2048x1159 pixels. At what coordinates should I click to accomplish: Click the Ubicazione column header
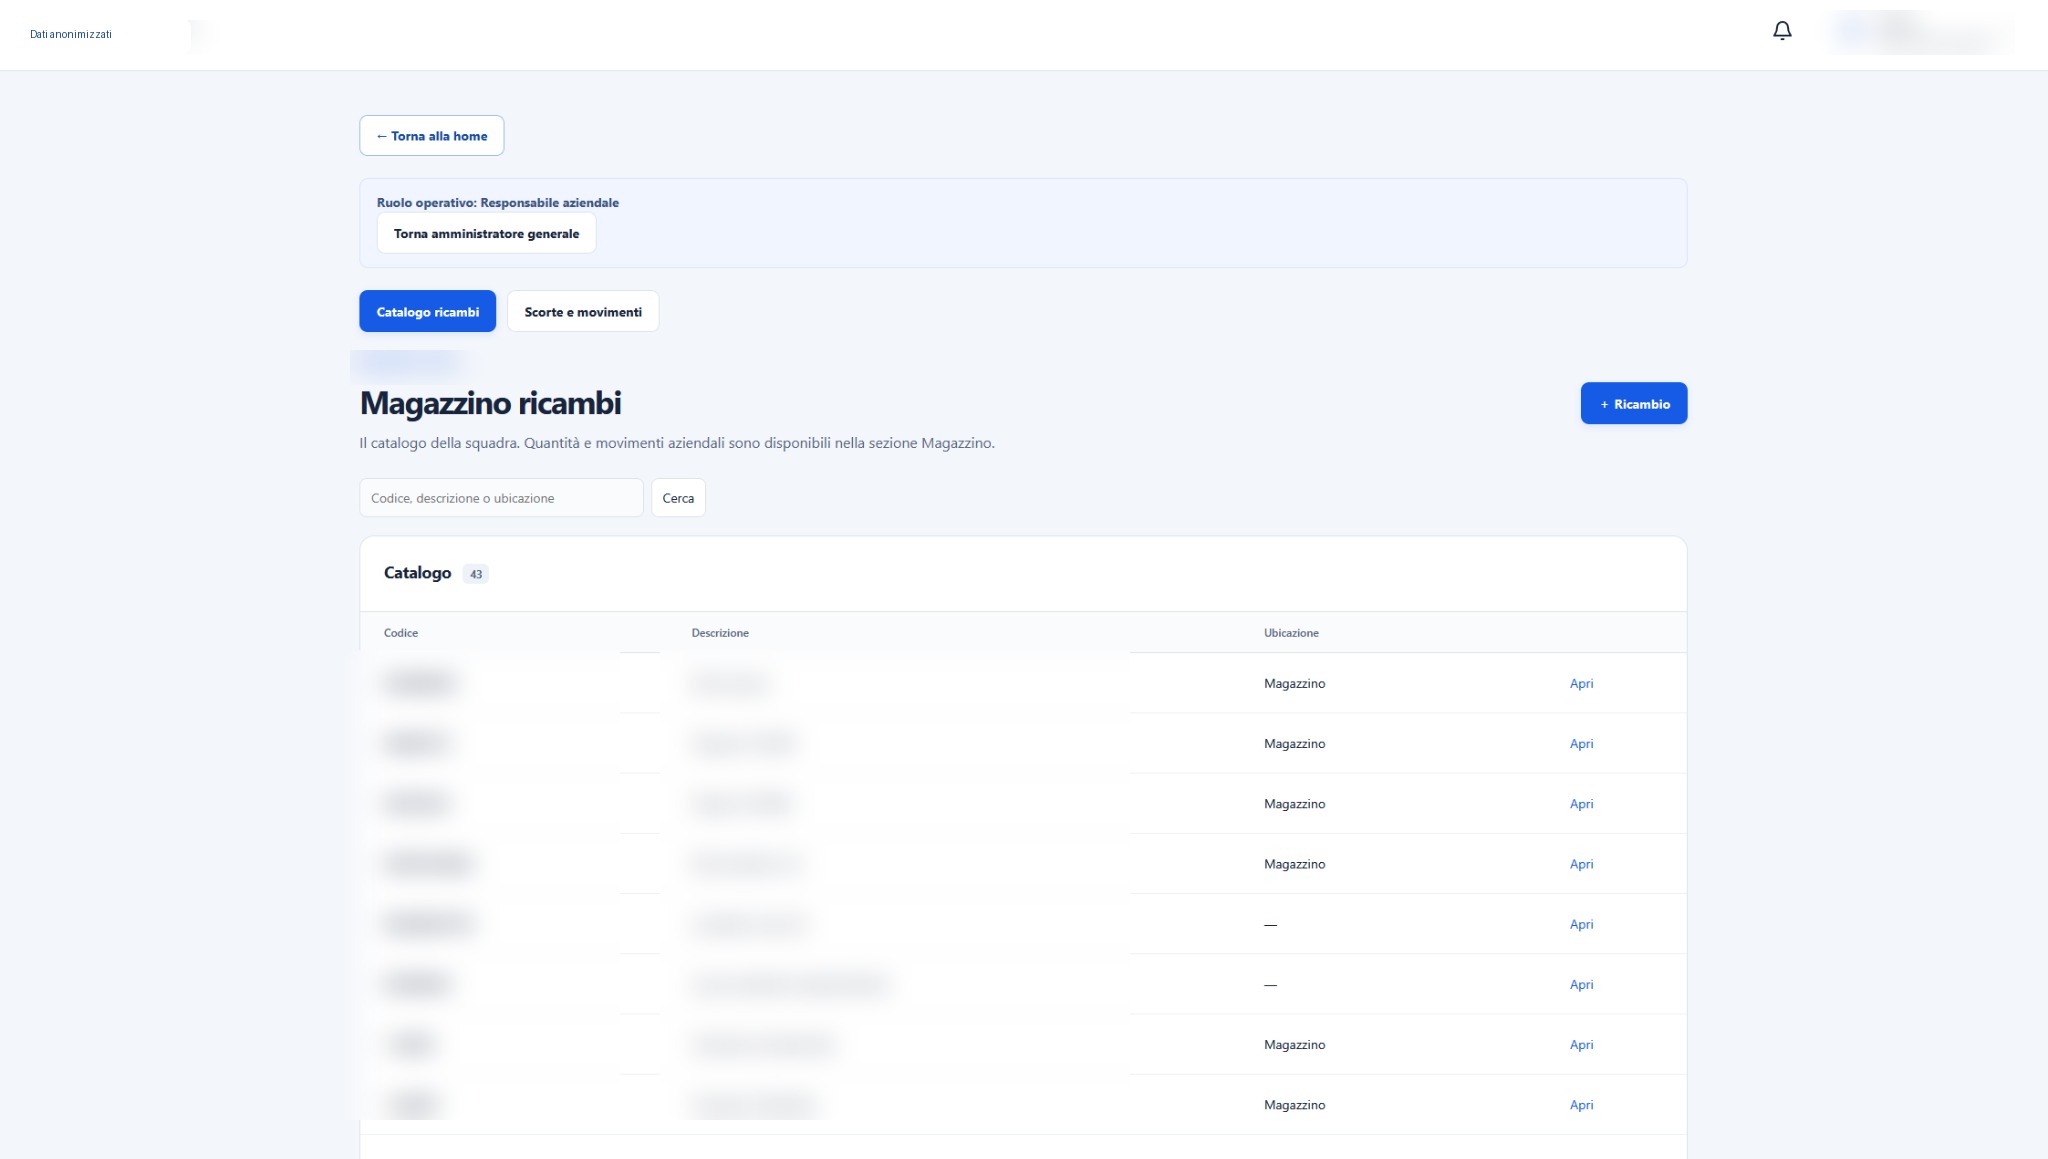pos(1291,633)
